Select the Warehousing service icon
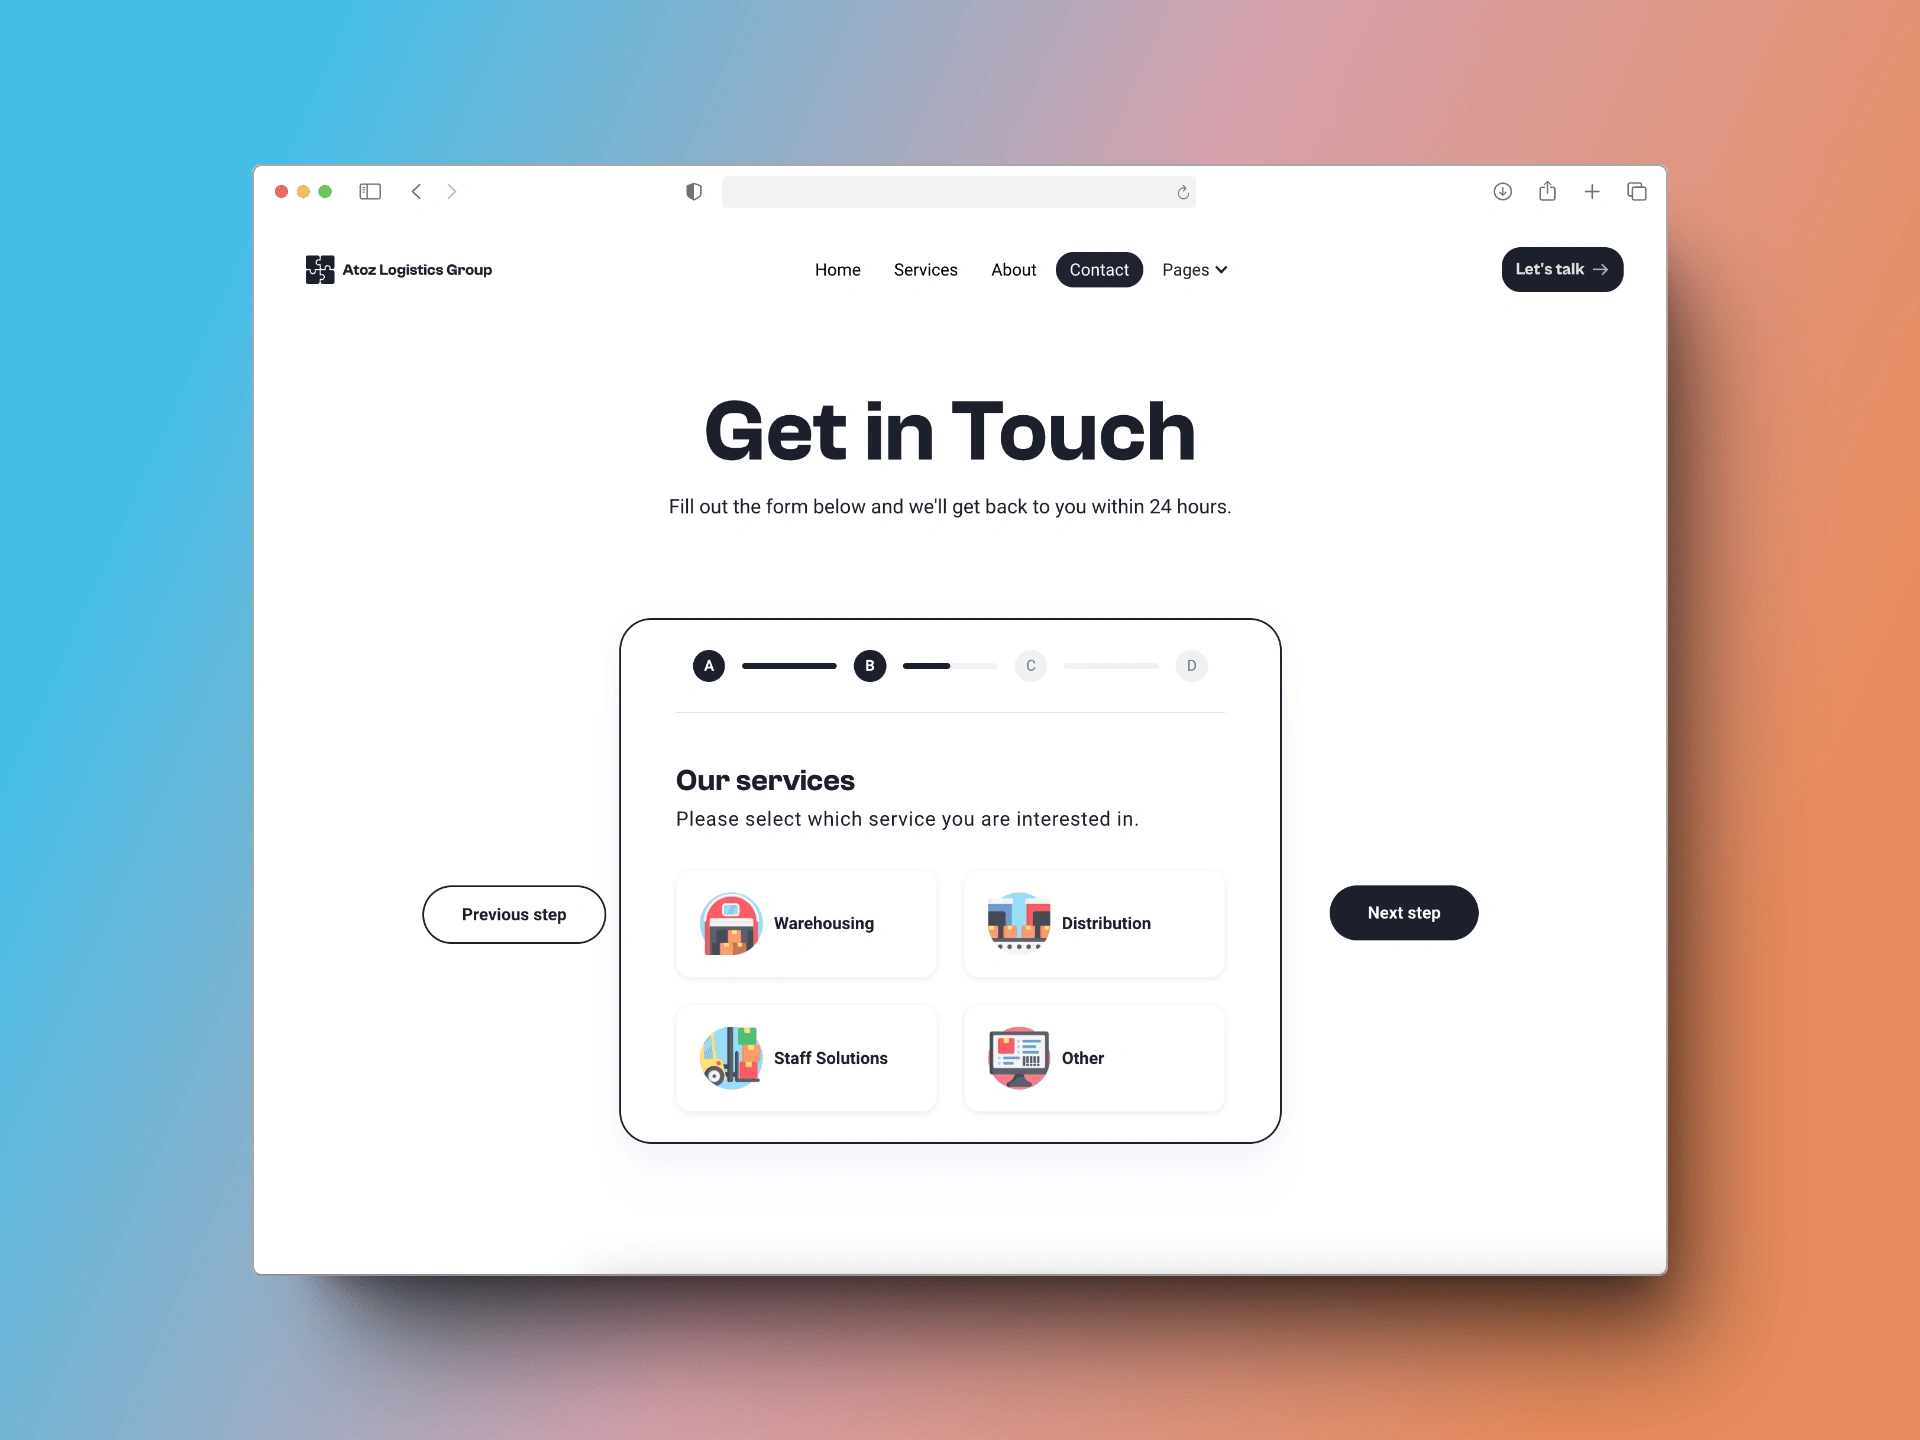The height and width of the screenshot is (1440, 1920). coord(730,923)
